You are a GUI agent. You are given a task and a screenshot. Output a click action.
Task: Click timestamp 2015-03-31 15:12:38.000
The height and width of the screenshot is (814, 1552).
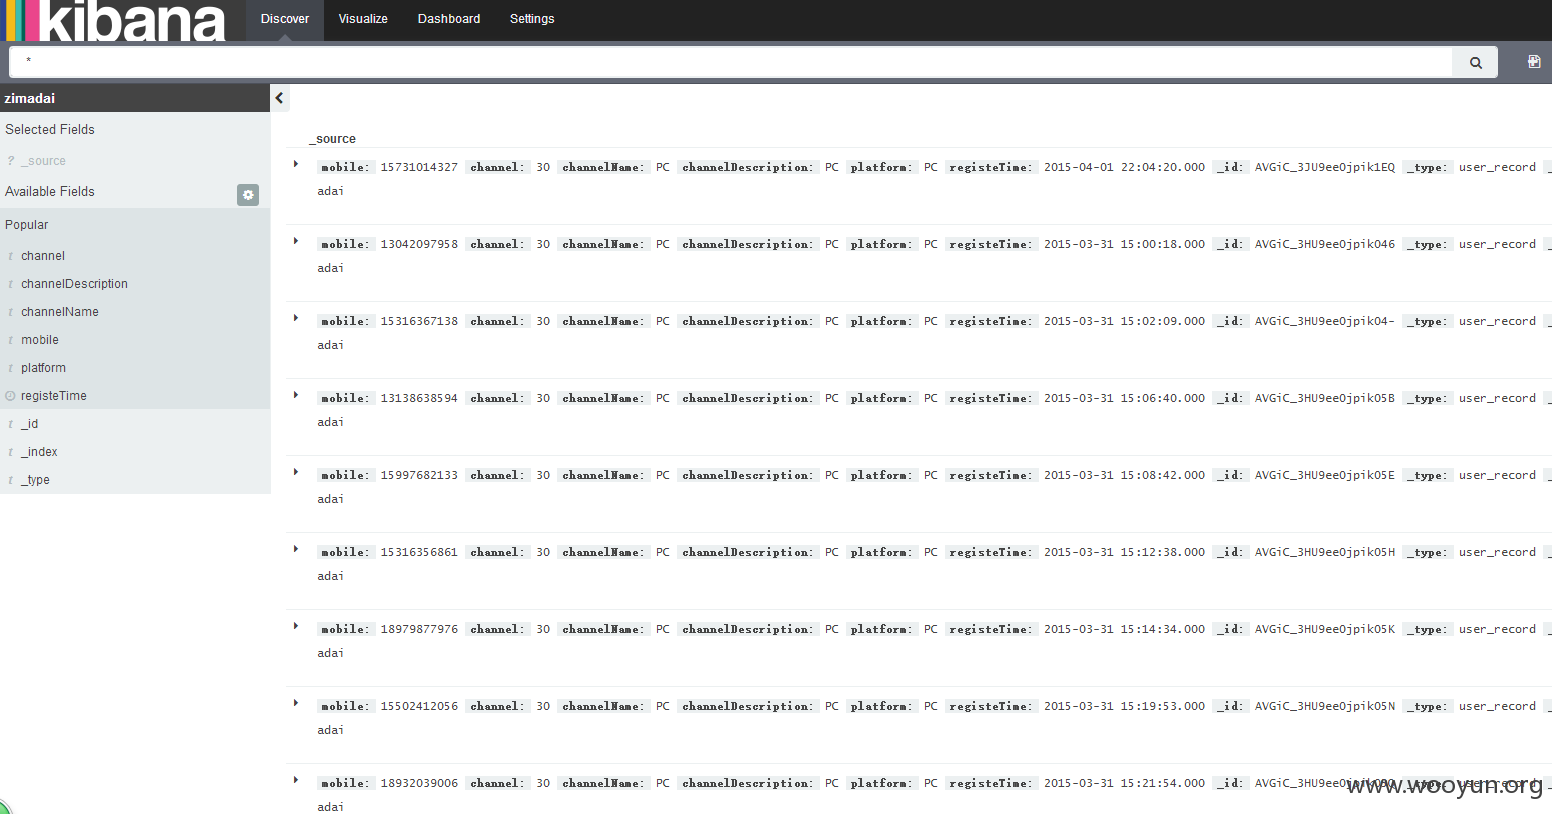[x=1124, y=552]
